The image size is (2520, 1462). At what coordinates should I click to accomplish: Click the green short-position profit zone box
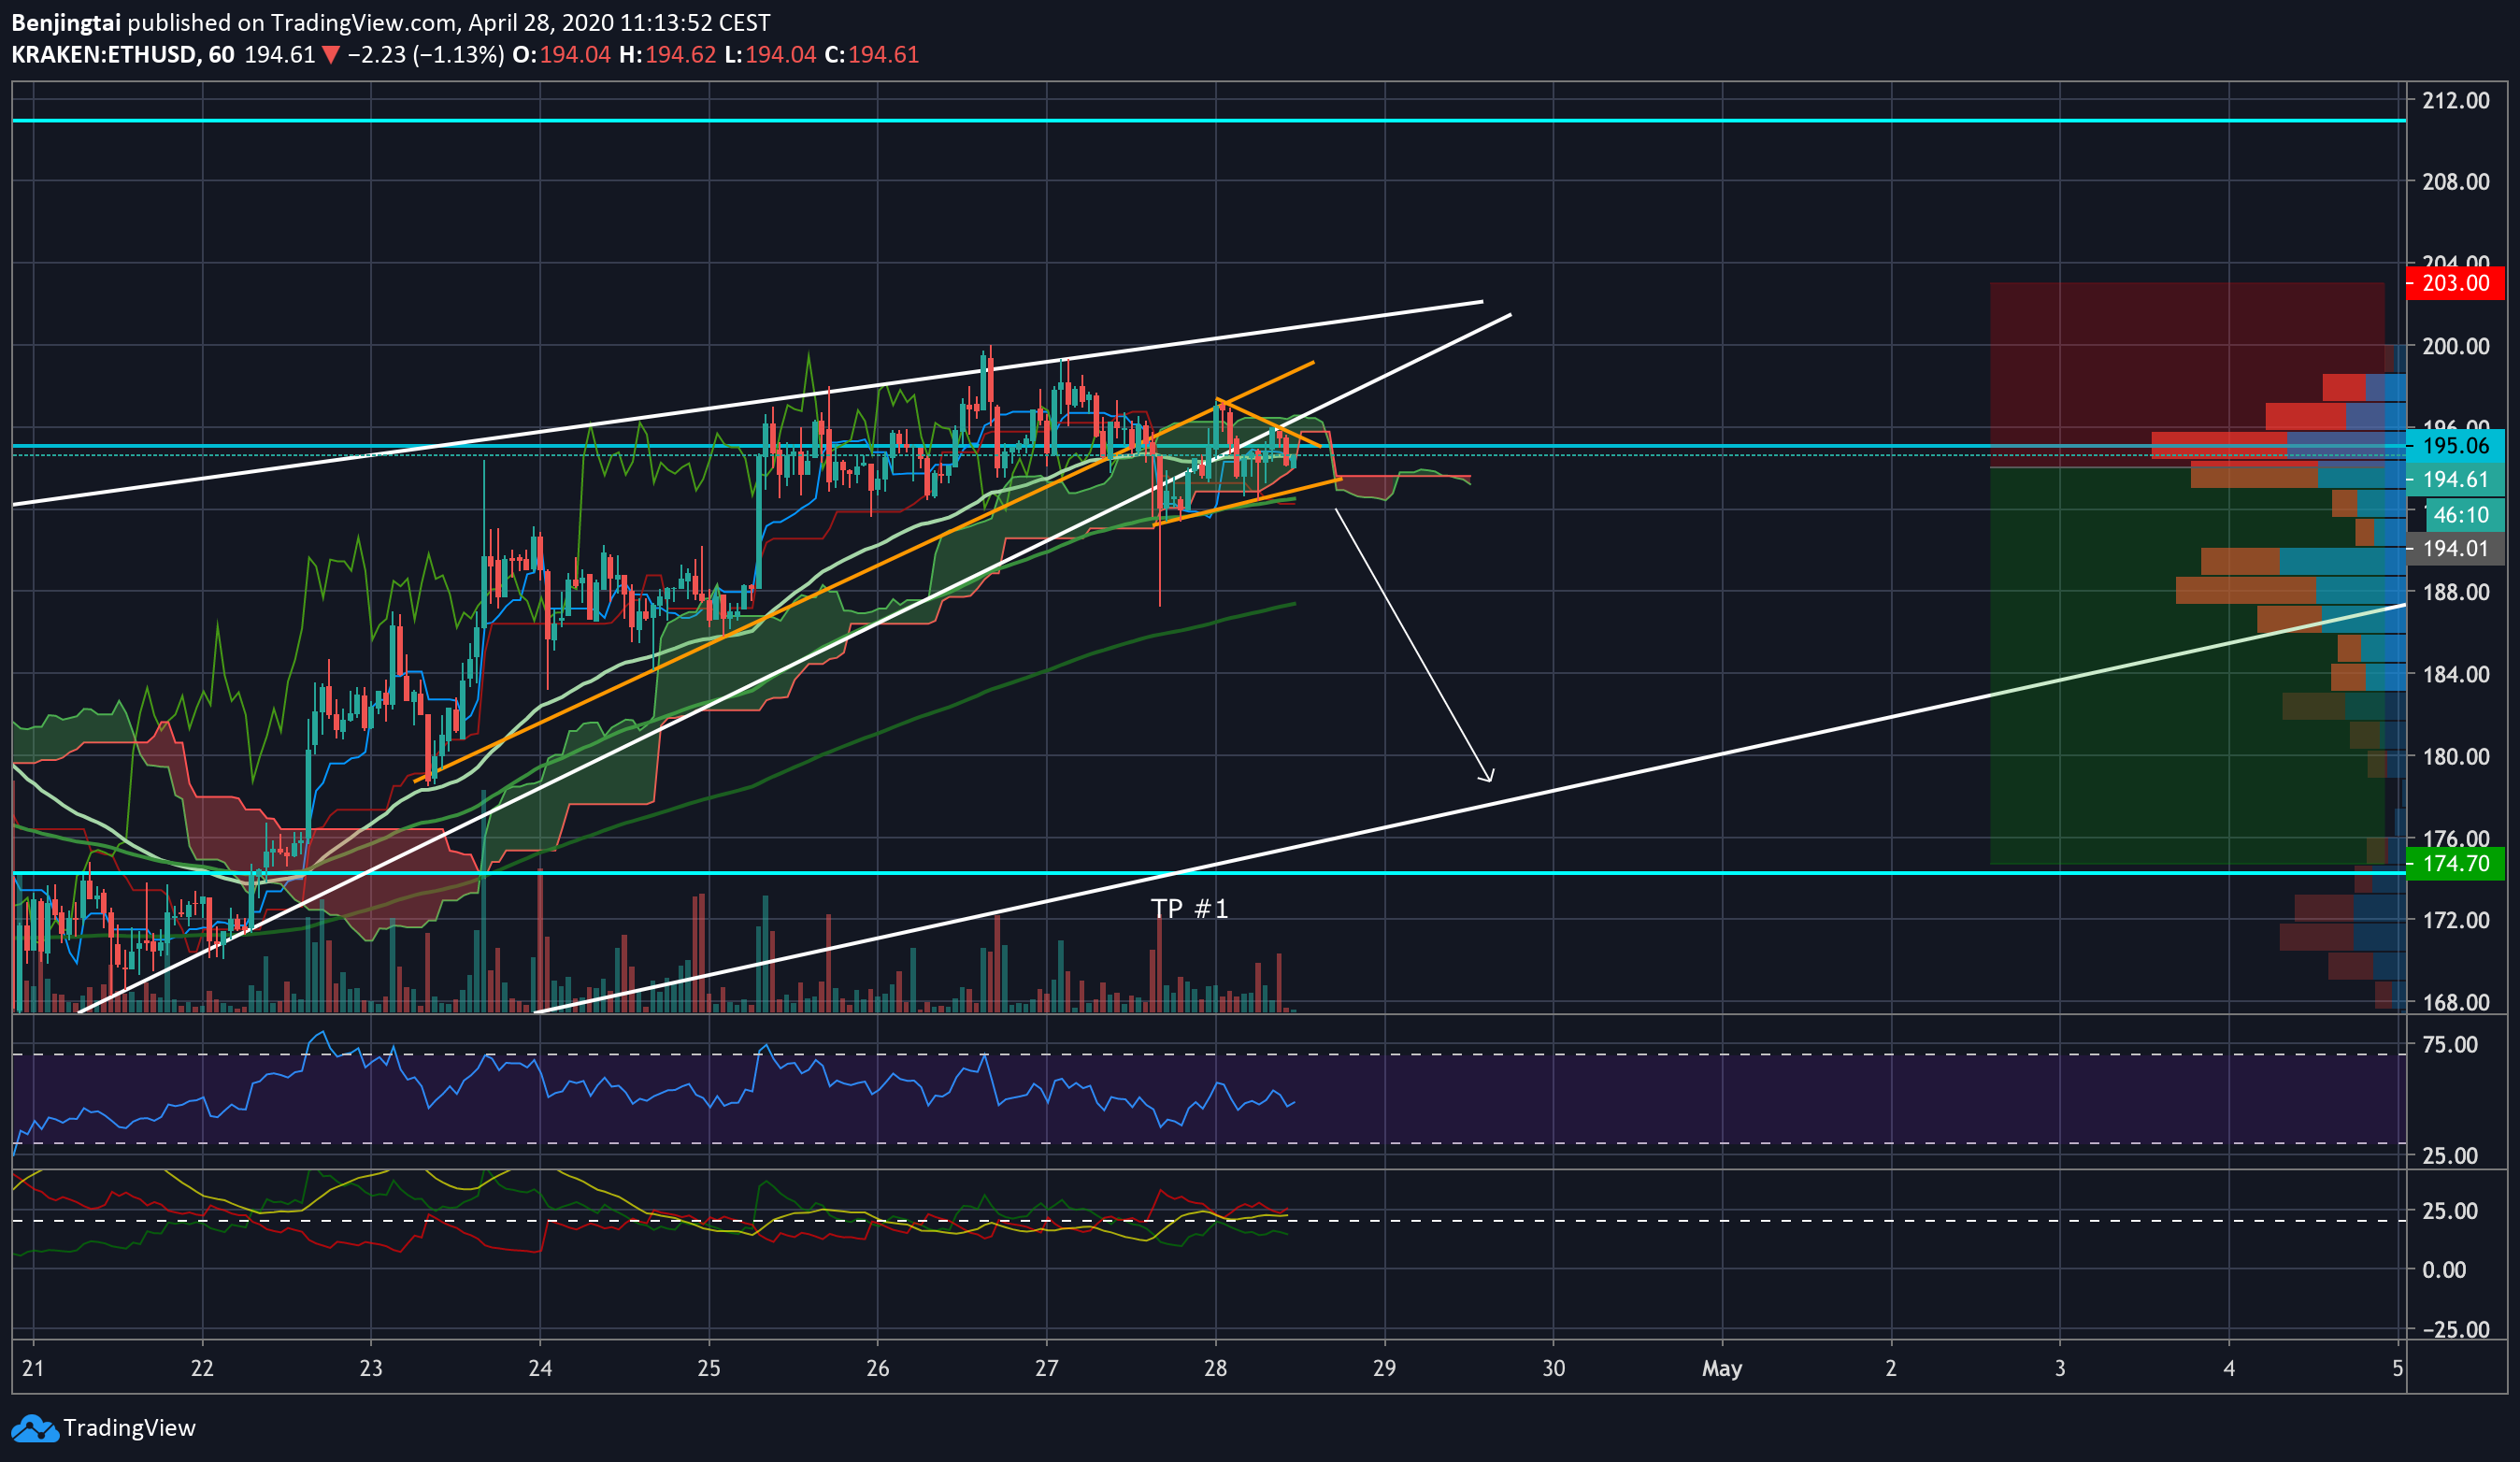2187,666
